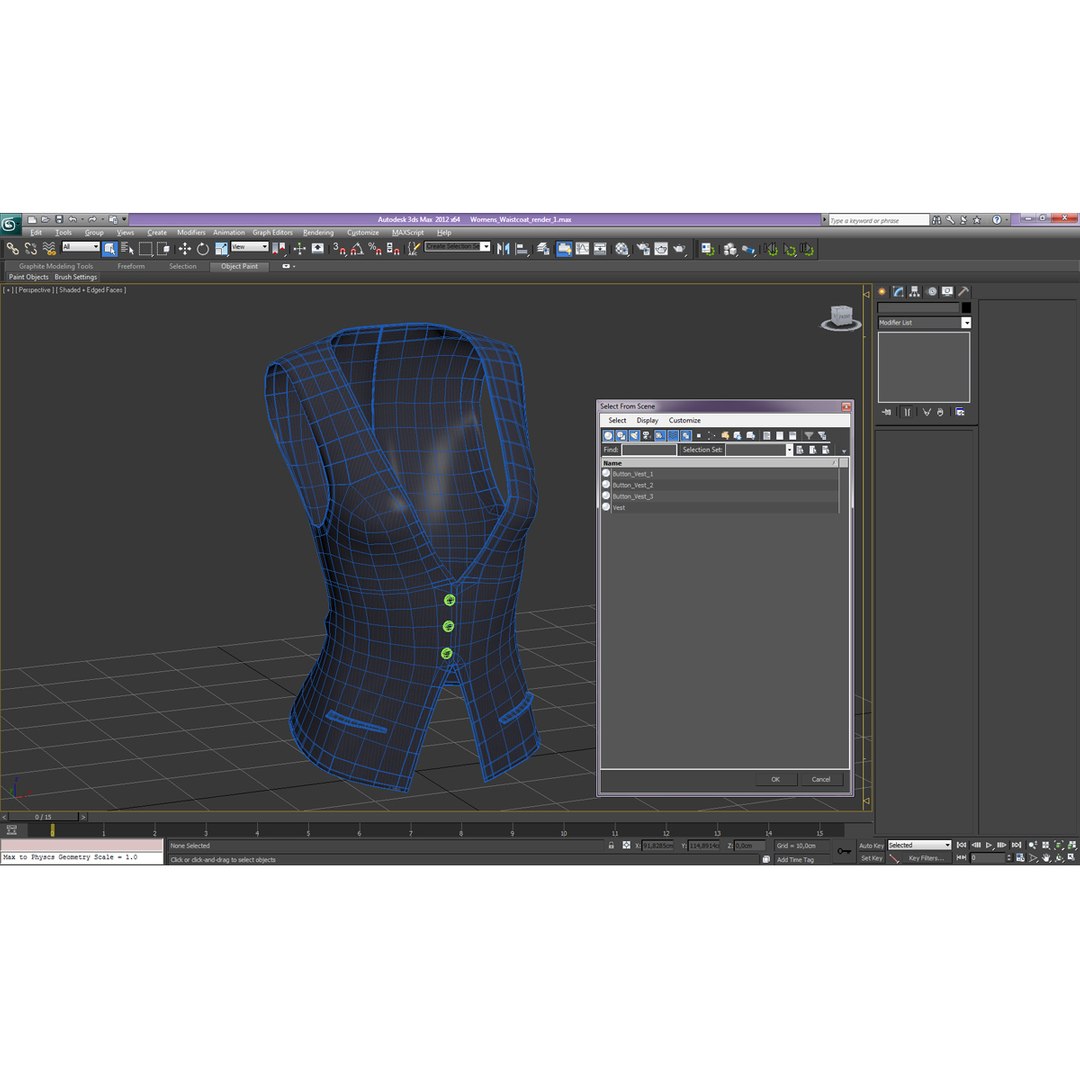This screenshot has width=1080, height=1080.
Task: Choose the Select and Move tool
Action: click(185, 249)
